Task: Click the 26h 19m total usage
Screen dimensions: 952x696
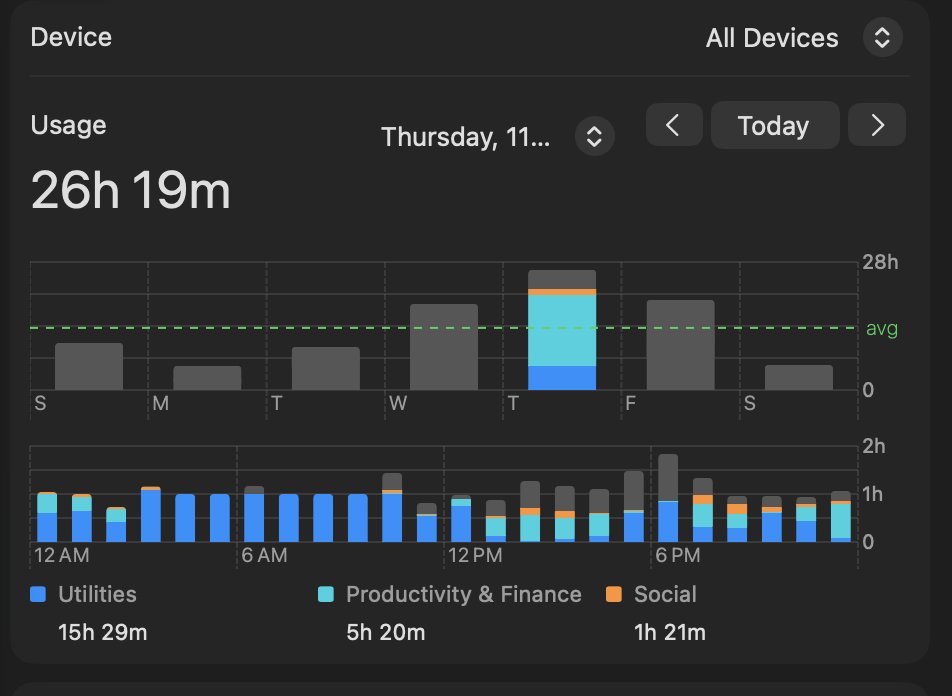Action: pos(131,190)
